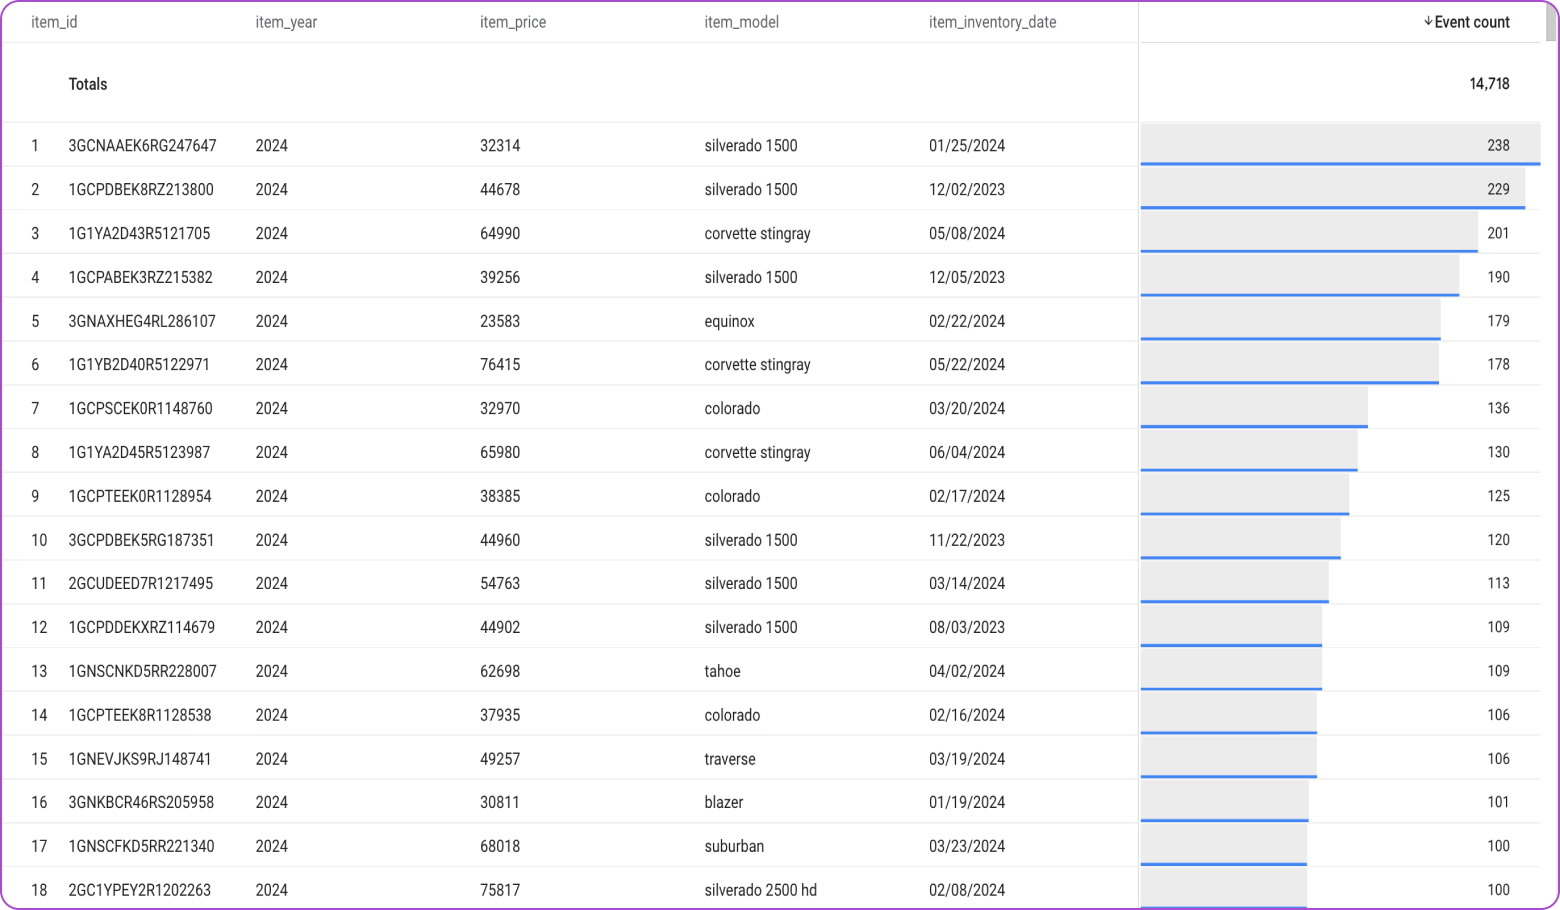Click the event count value 101

1498,803
